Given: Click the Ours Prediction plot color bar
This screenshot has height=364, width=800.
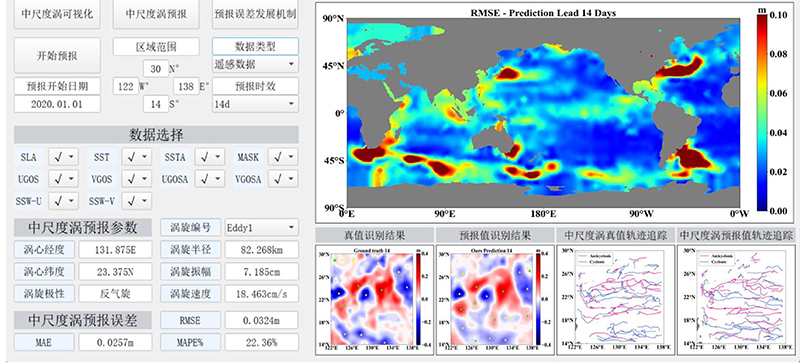Looking at the screenshot, I should [x=539, y=299].
